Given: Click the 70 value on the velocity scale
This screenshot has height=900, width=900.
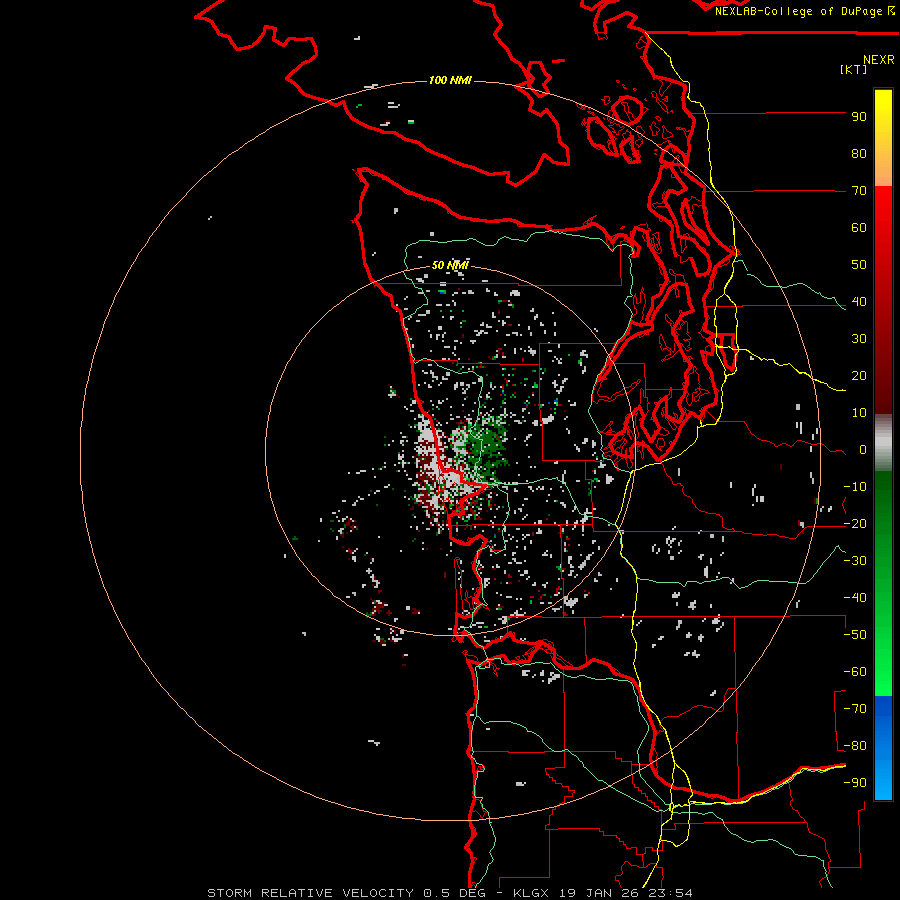Looking at the screenshot, I should (x=859, y=191).
